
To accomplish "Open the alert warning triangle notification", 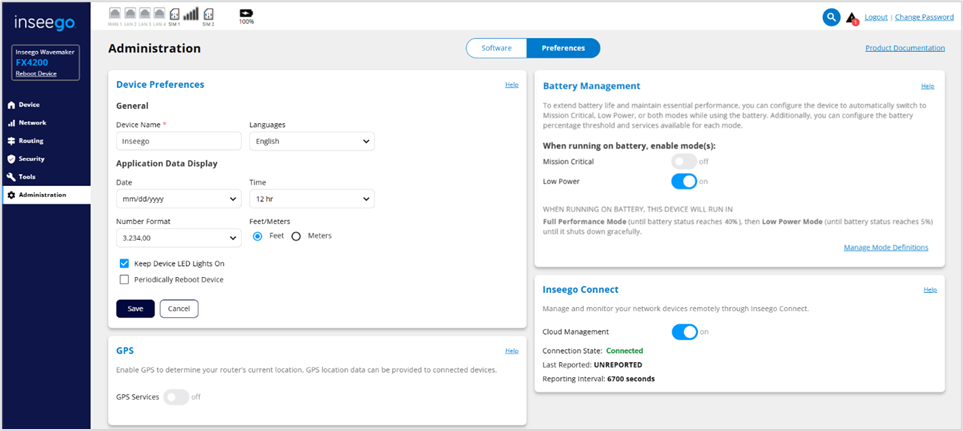I will click(851, 18).
